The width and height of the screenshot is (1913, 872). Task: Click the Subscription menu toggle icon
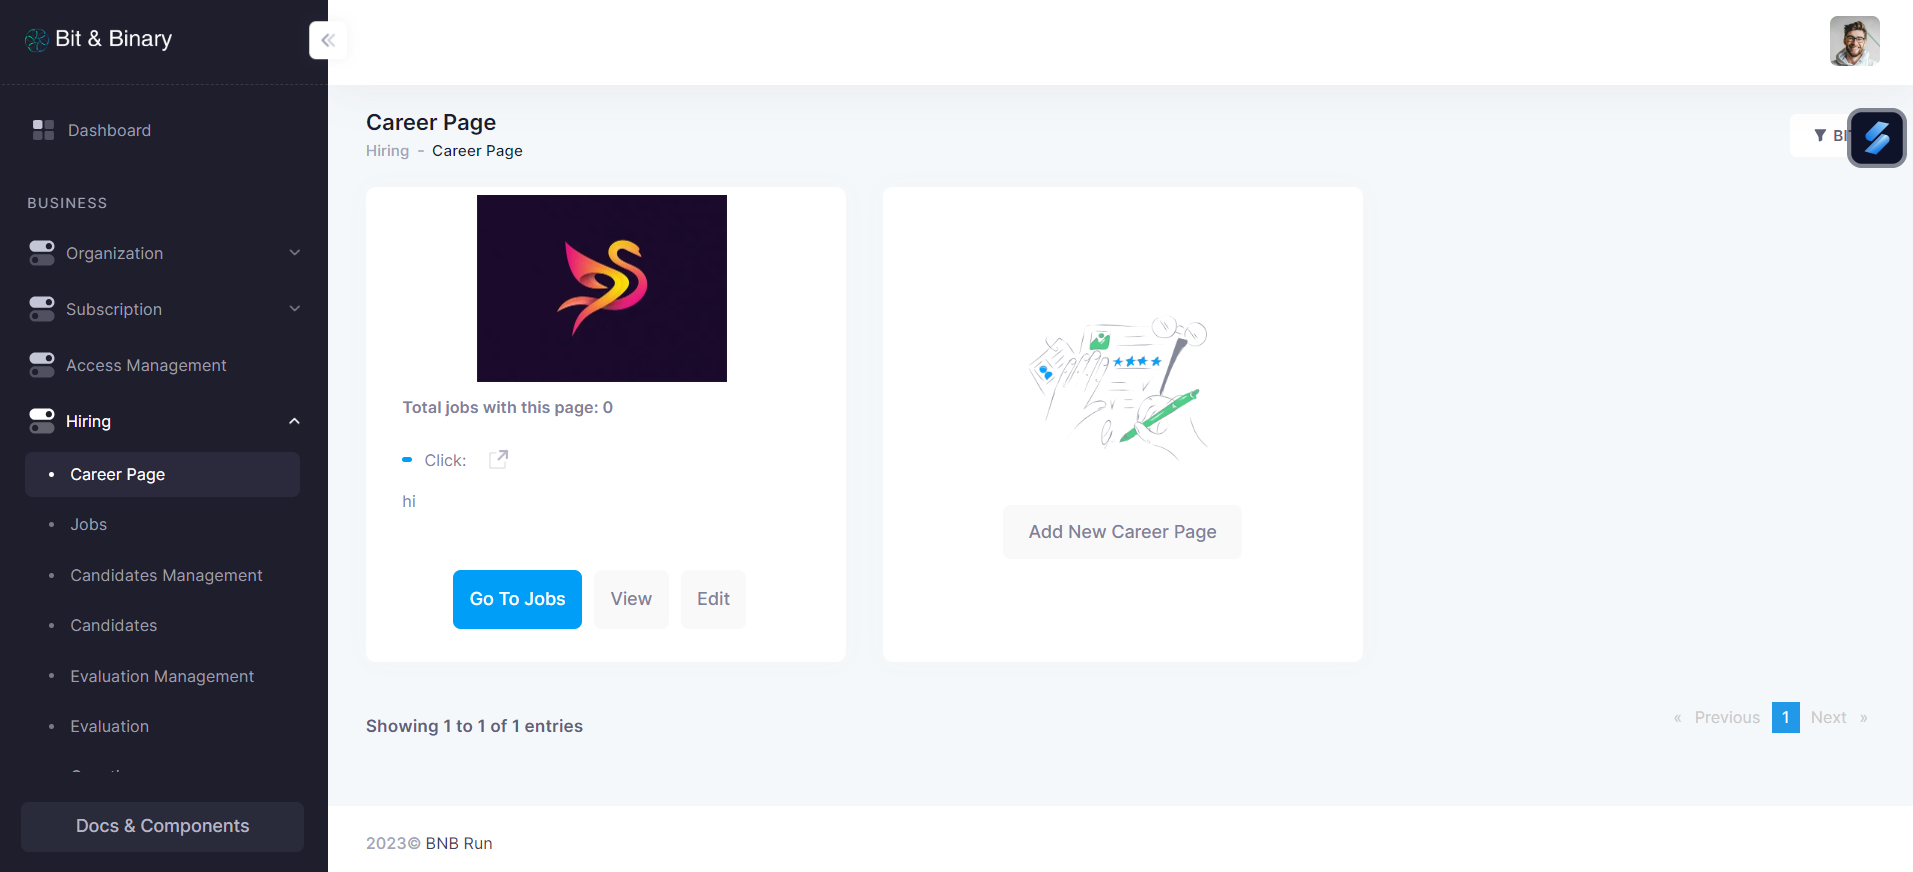[x=42, y=309]
